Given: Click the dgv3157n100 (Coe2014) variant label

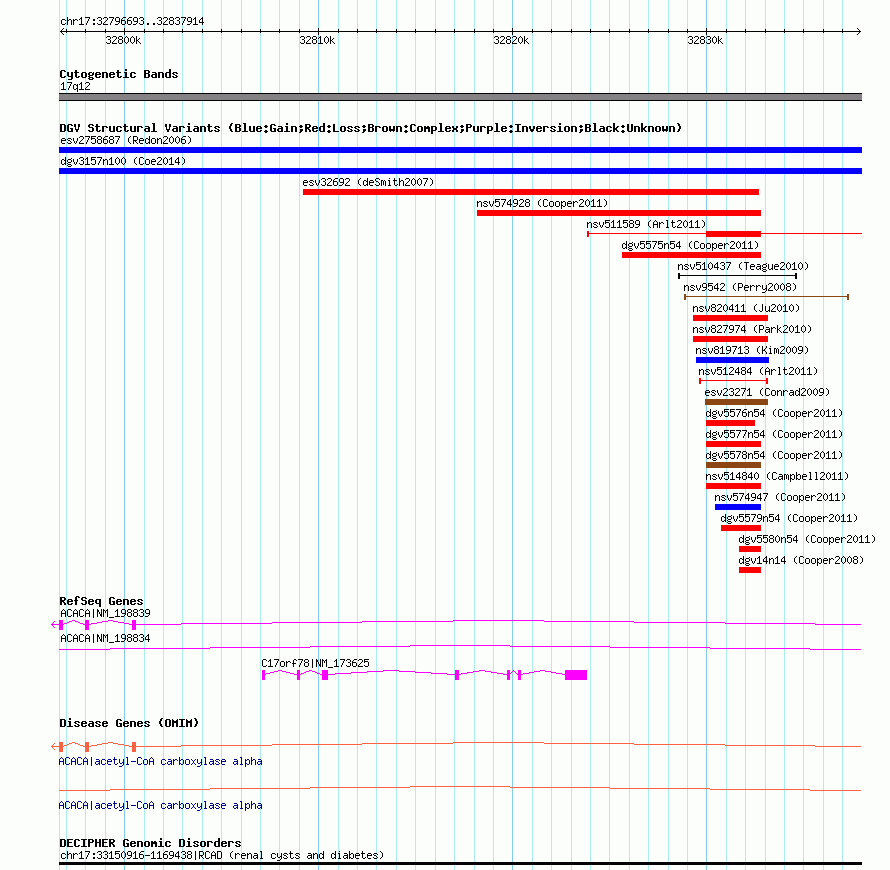Looking at the screenshot, I should [123, 161].
